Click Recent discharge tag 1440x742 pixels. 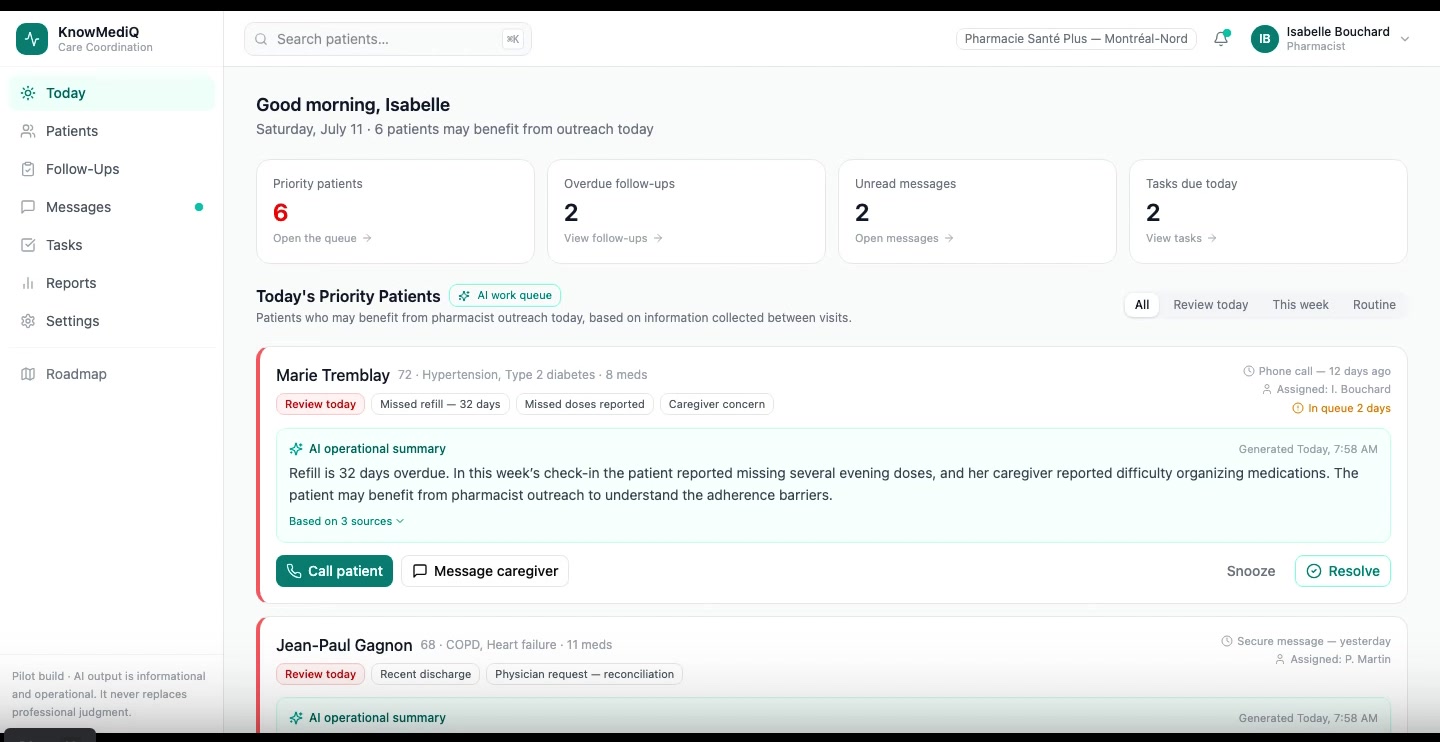click(x=425, y=674)
